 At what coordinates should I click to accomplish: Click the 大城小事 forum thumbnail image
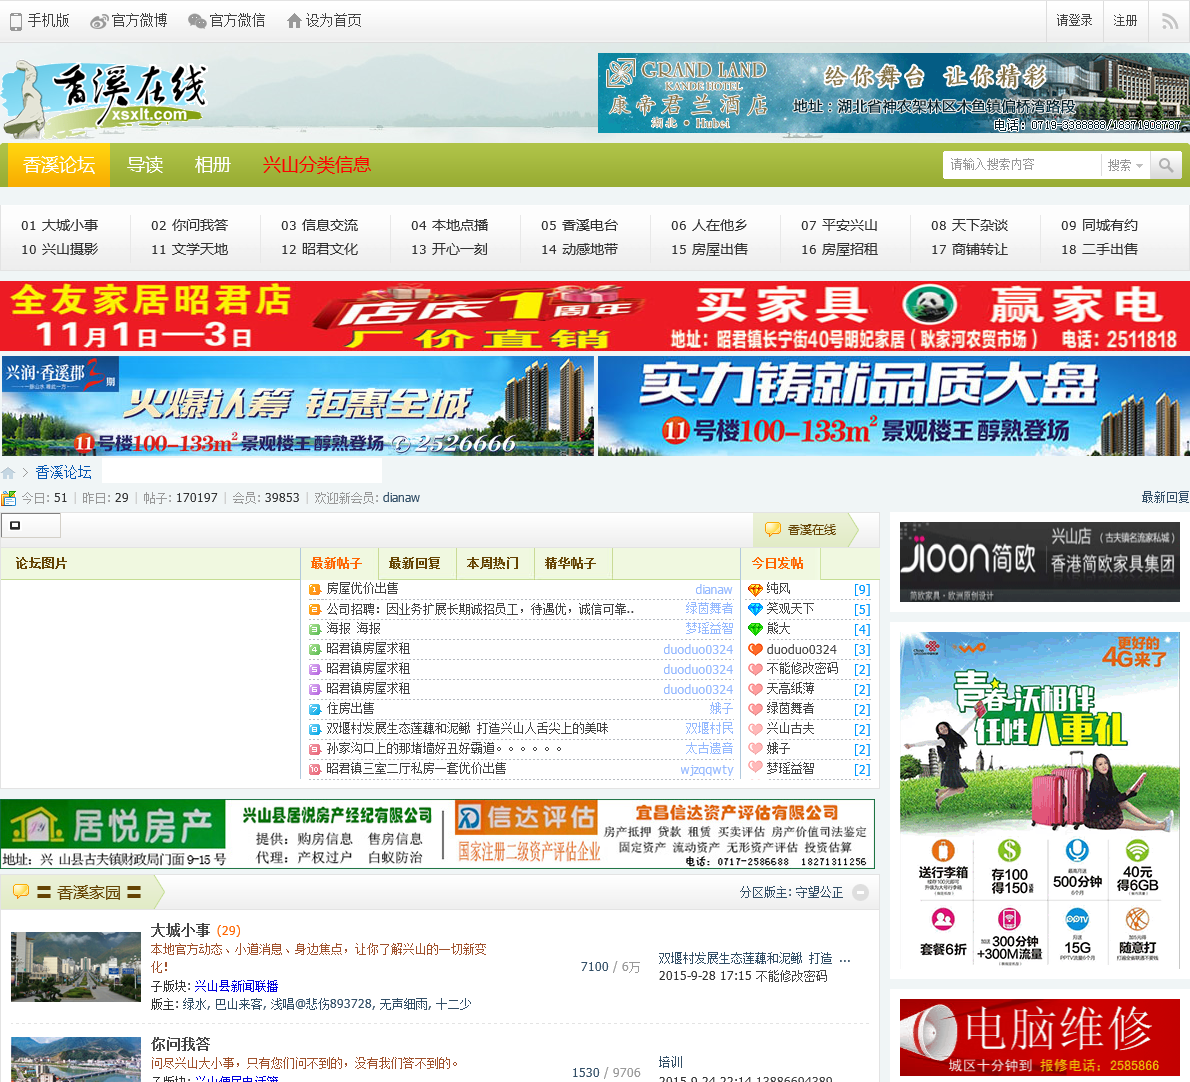point(76,967)
